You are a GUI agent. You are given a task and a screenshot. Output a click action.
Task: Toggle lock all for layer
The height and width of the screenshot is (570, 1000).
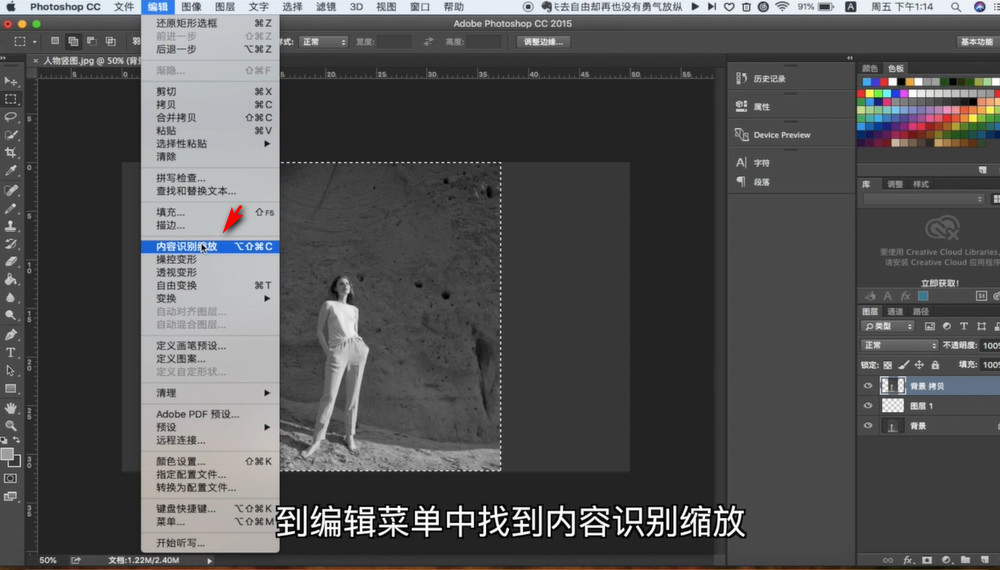pos(935,365)
